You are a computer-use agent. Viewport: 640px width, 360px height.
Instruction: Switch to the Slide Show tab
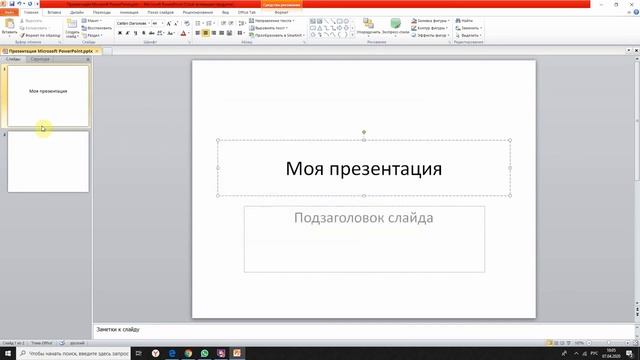pos(160,13)
